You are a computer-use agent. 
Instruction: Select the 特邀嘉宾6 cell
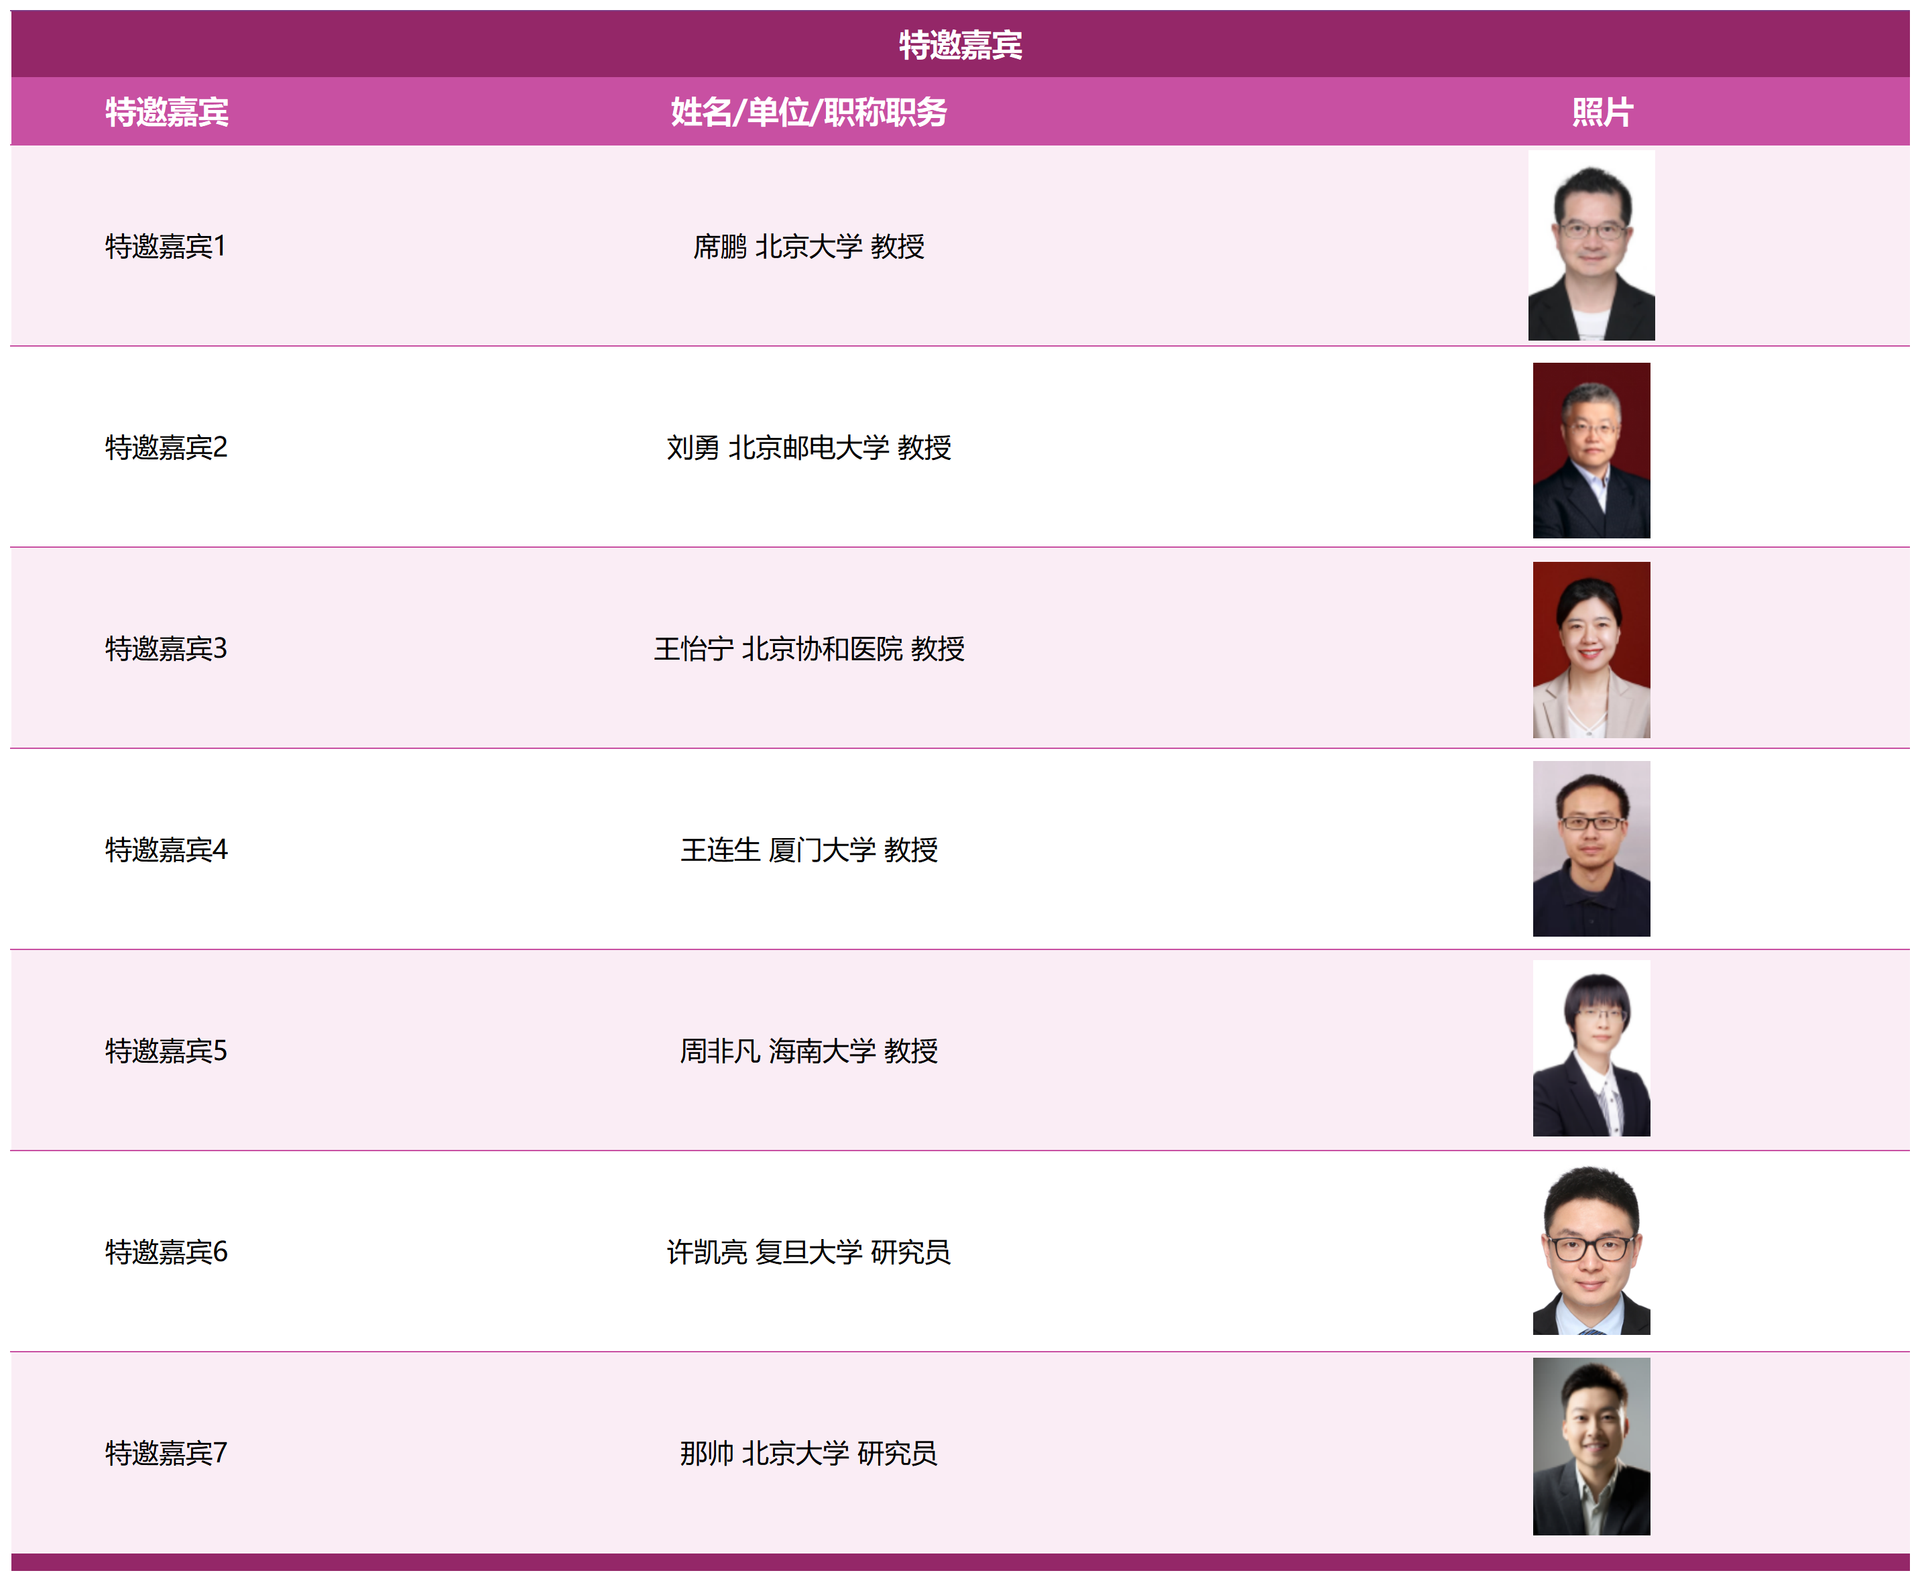tap(166, 1252)
